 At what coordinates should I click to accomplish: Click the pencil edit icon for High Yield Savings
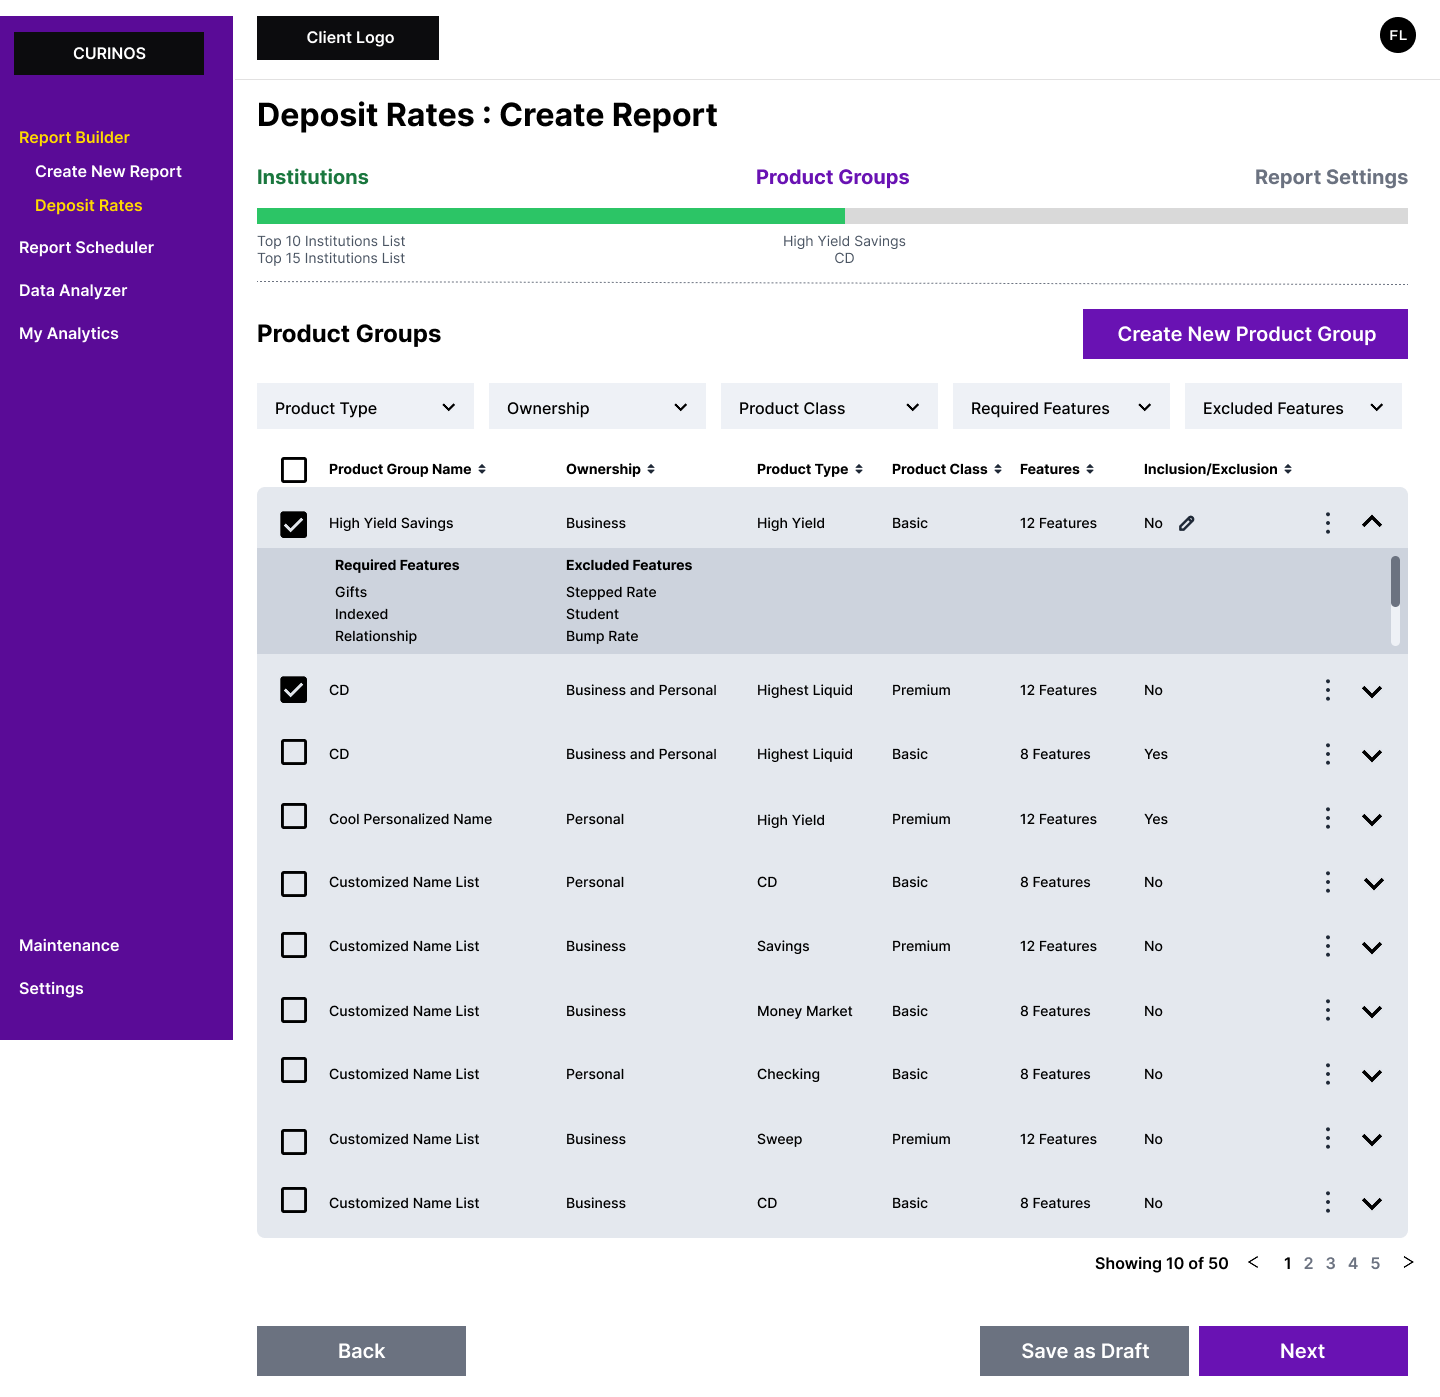pos(1187,523)
